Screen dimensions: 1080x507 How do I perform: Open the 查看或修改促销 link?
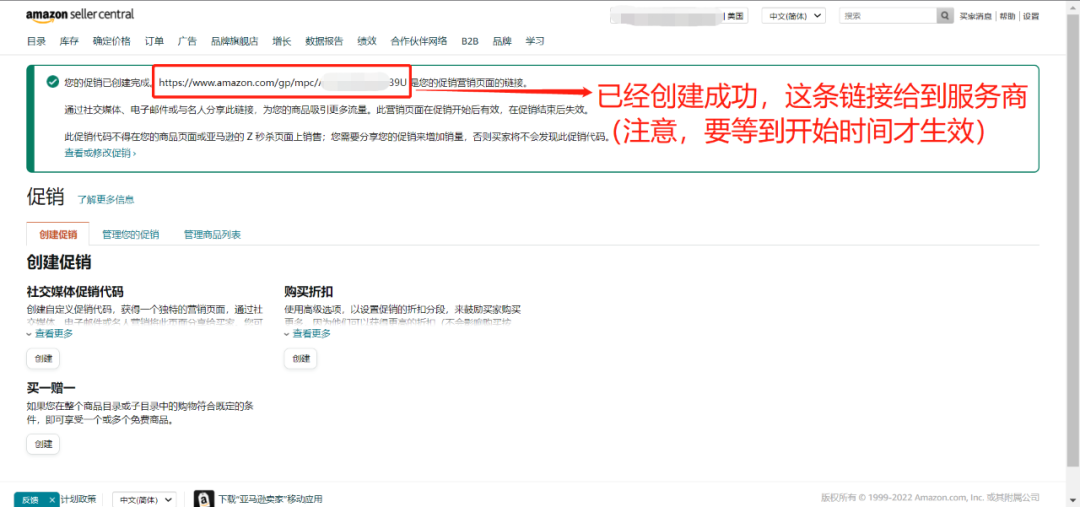click(x=100, y=153)
